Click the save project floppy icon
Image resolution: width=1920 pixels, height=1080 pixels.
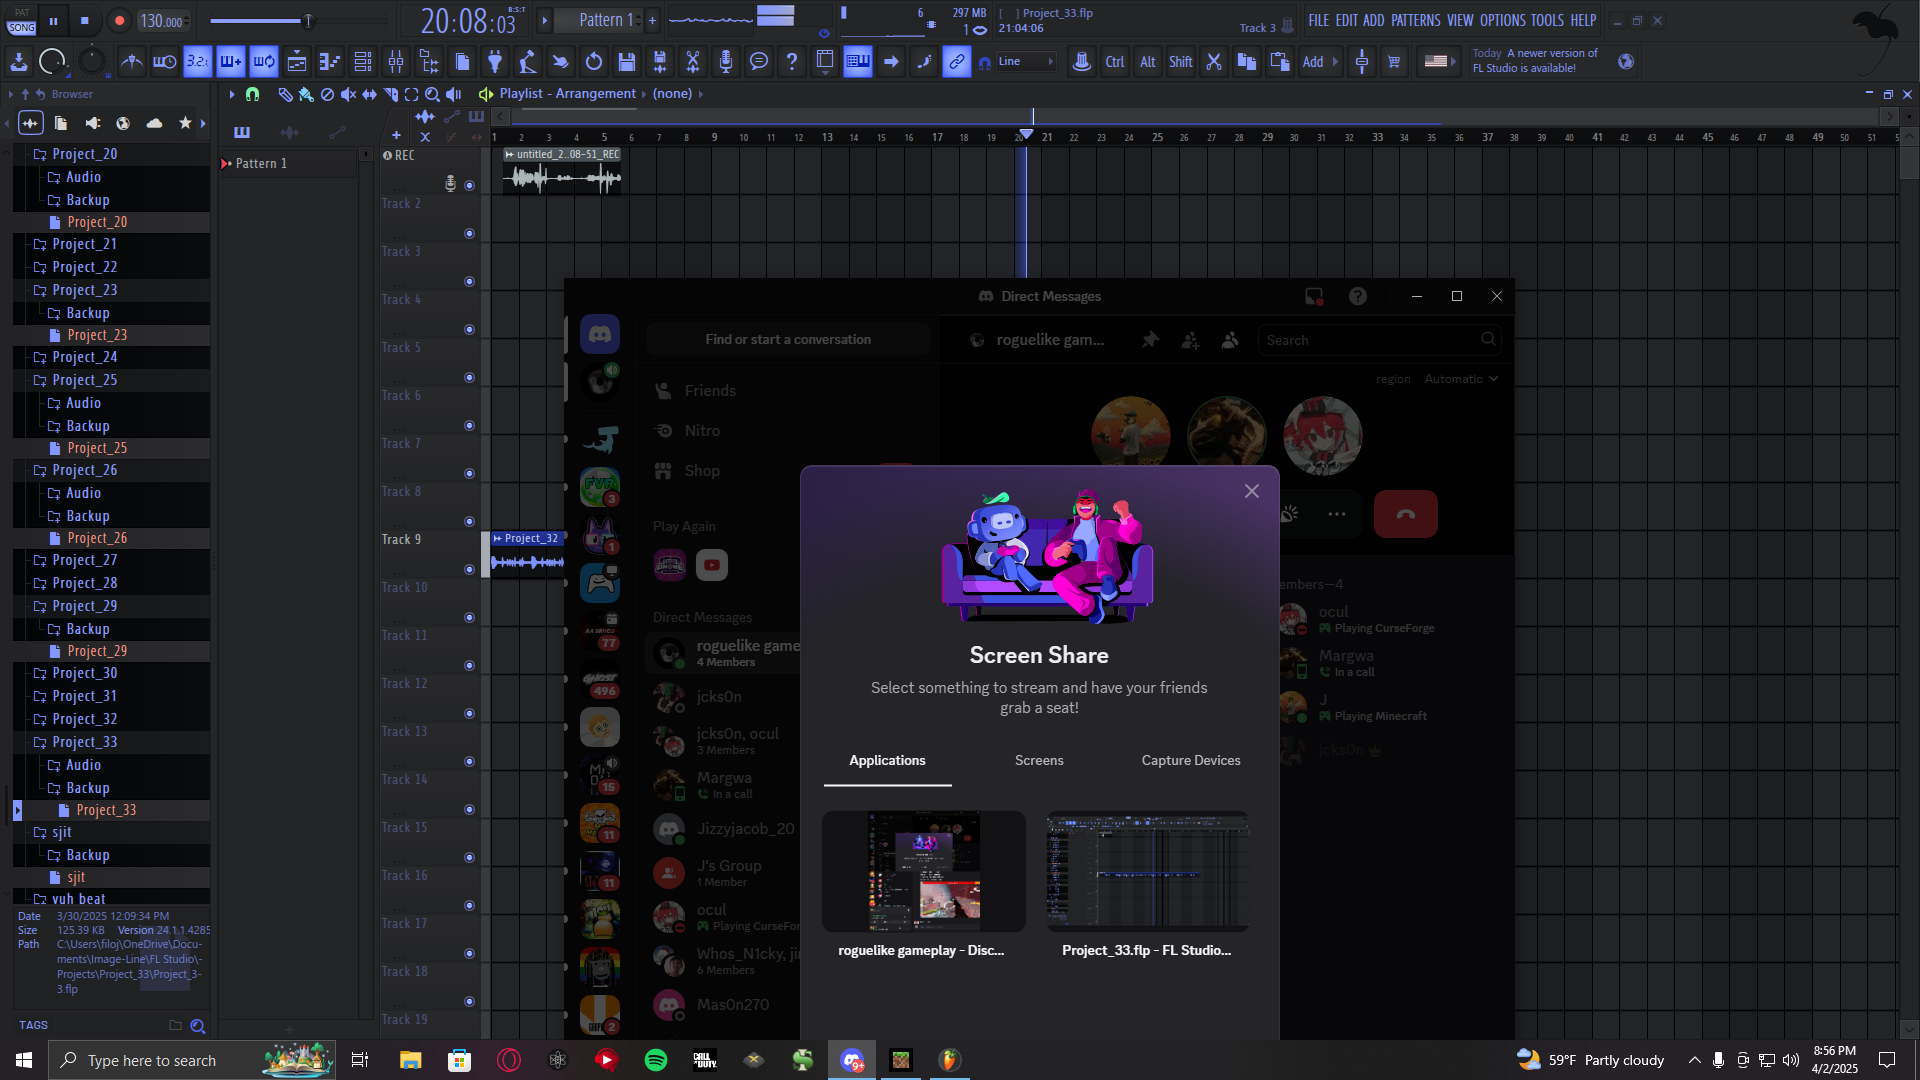[x=627, y=62]
